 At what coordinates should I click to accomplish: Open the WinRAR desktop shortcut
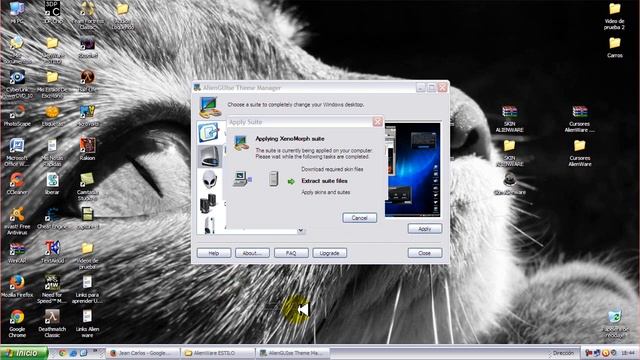[17, 252]
